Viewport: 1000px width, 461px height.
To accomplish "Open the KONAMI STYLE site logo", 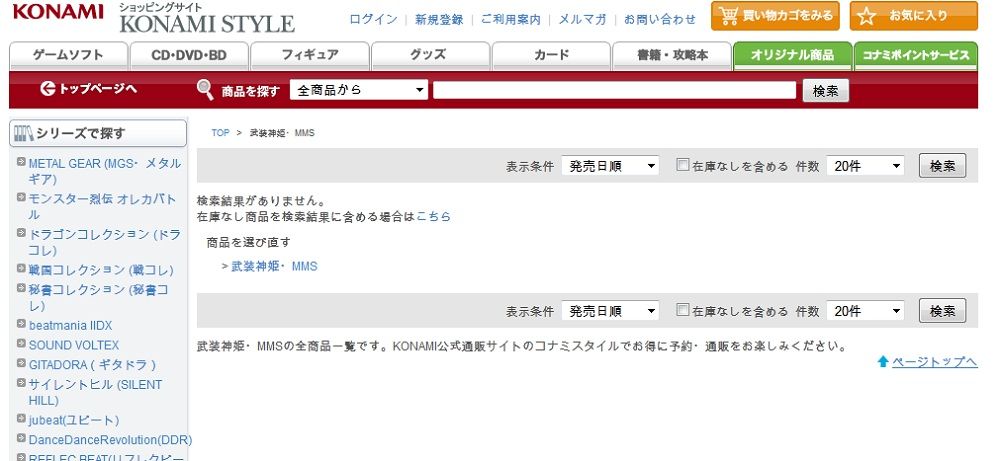I will (x=207, y=18).
